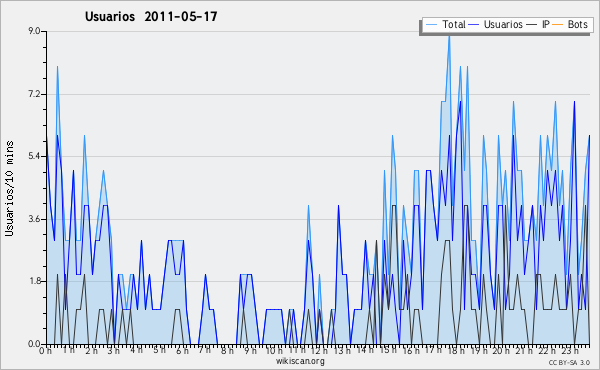Click the x-axis label '13 h'
This screenshot has width=600, height=370.
342,350
